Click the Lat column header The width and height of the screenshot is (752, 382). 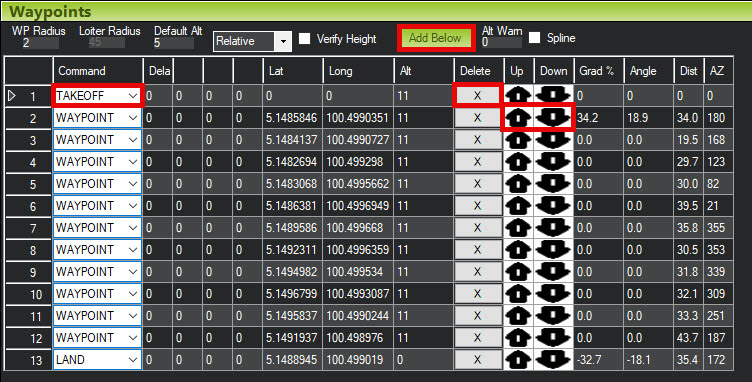pyautogui.click(x=293, y=71)
